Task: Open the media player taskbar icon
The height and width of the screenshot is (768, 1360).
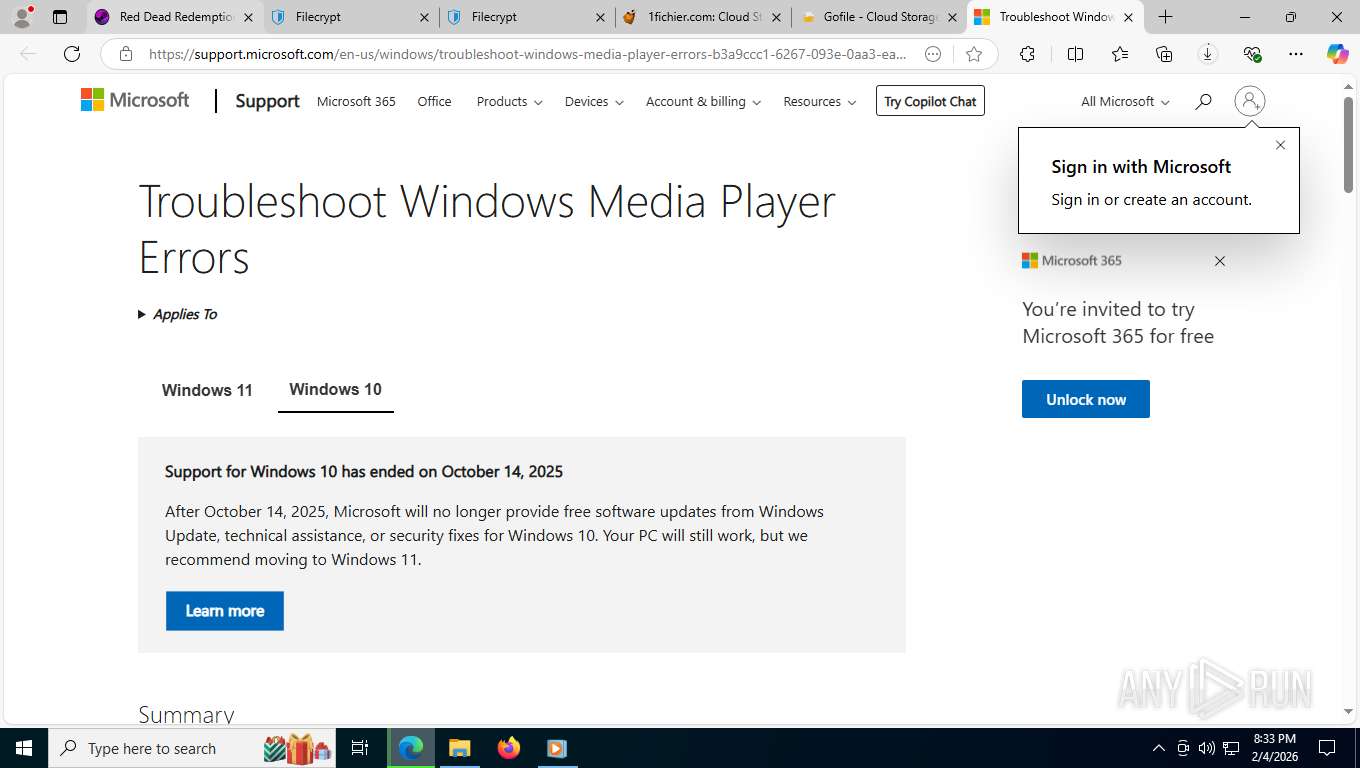Action: coord(557,748)
